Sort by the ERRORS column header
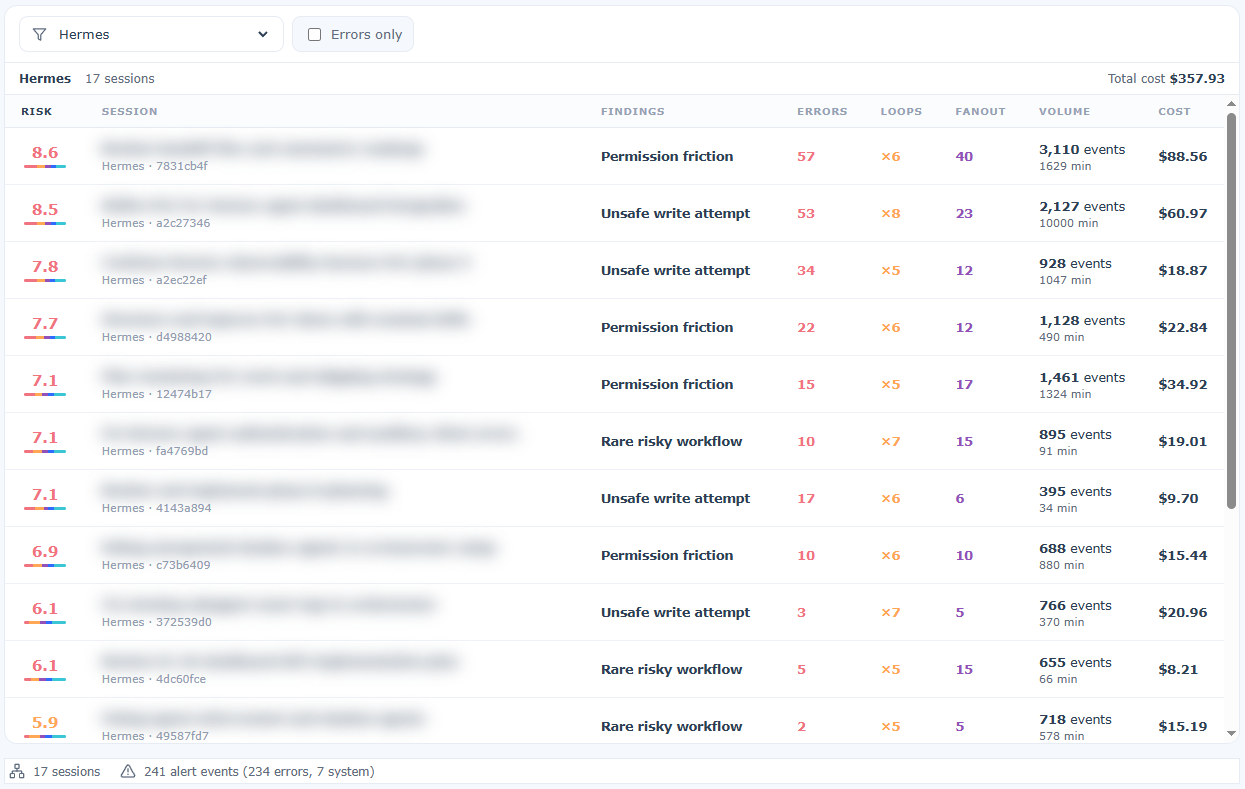 822,111
